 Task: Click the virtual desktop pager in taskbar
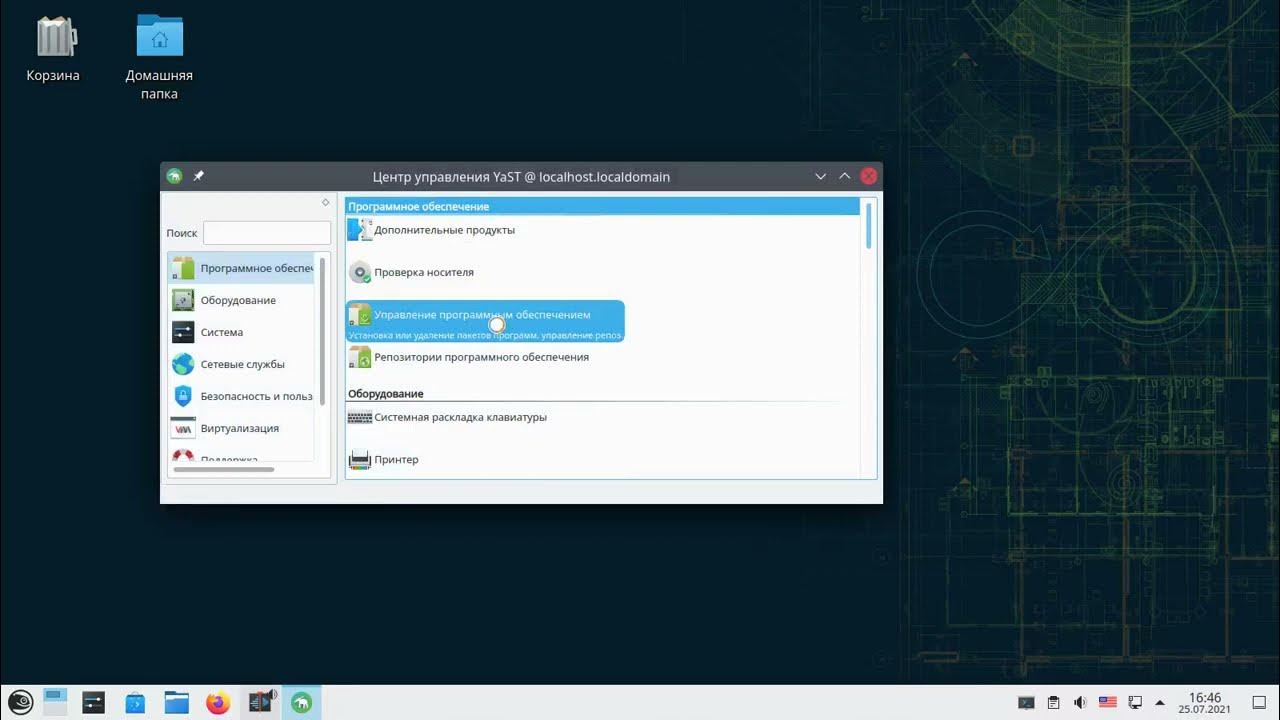[x=55, y=702]
